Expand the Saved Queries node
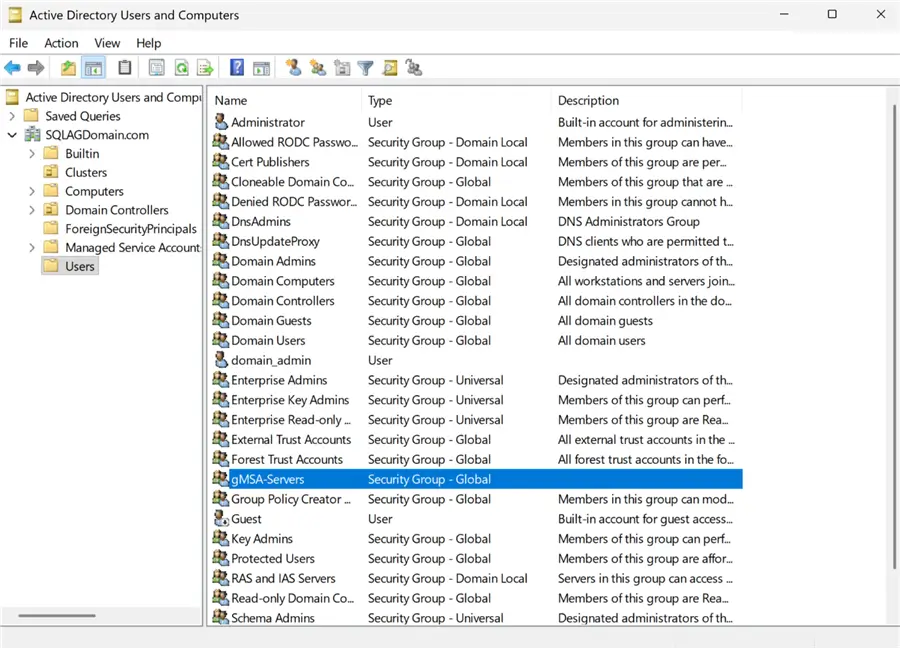This screenshot has height=648, width=900. (x=12, y=116)
